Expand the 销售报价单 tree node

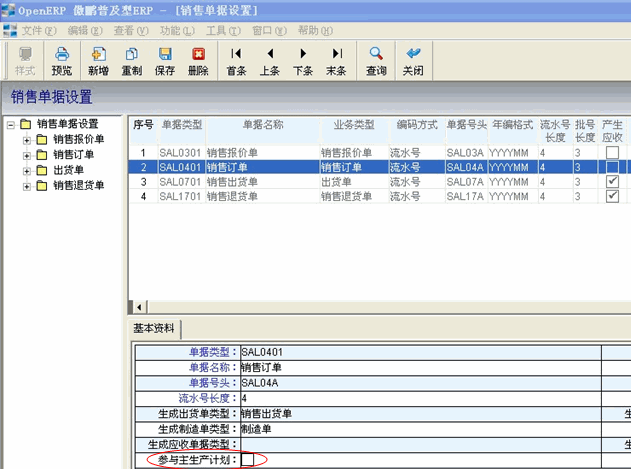click(x=27, y=140)
